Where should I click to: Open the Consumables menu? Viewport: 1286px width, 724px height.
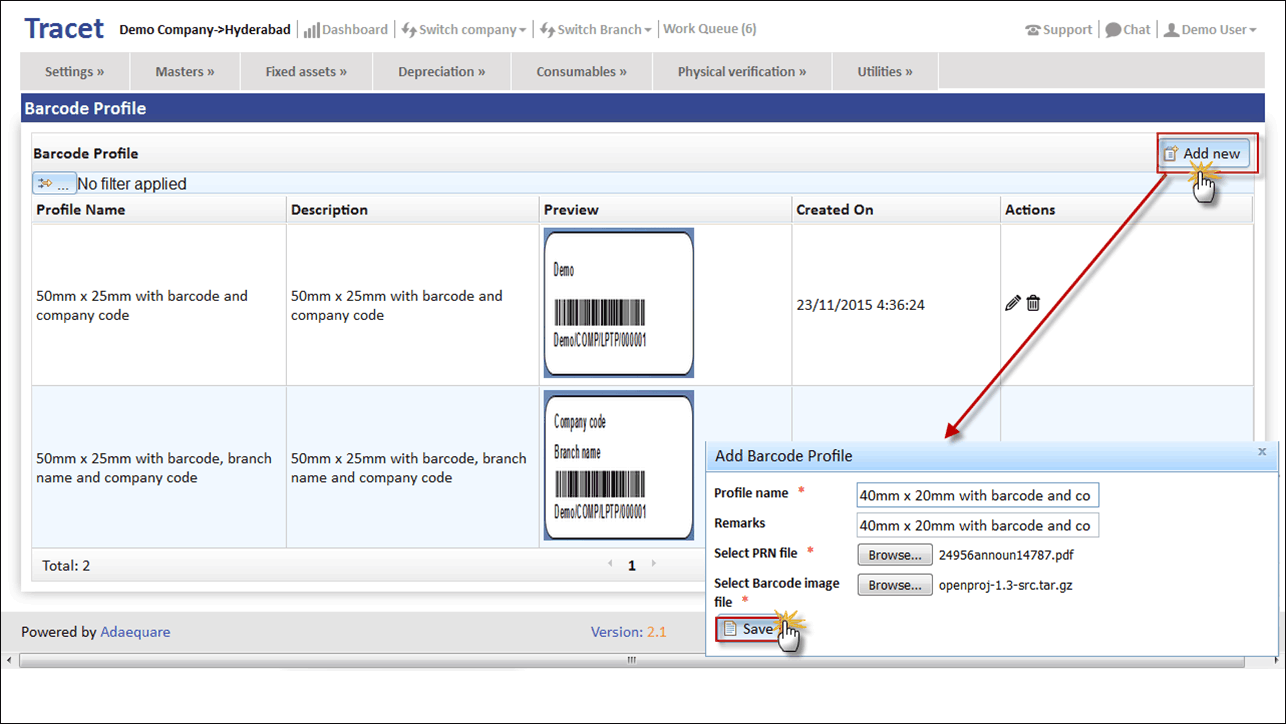tap(581, 71)
